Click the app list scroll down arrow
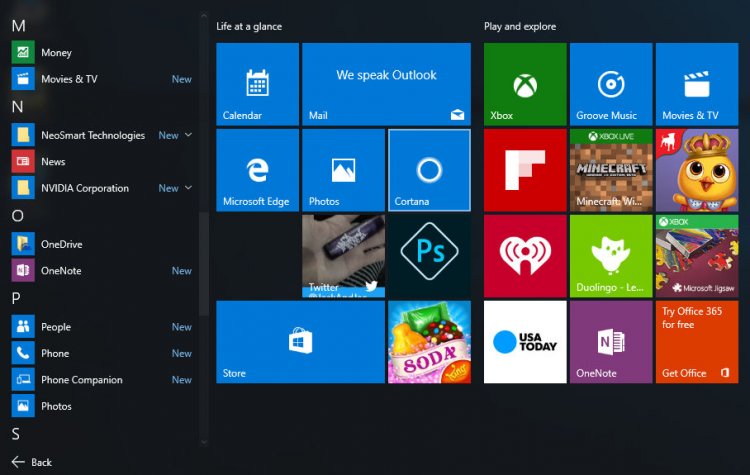 pos(204,442)
